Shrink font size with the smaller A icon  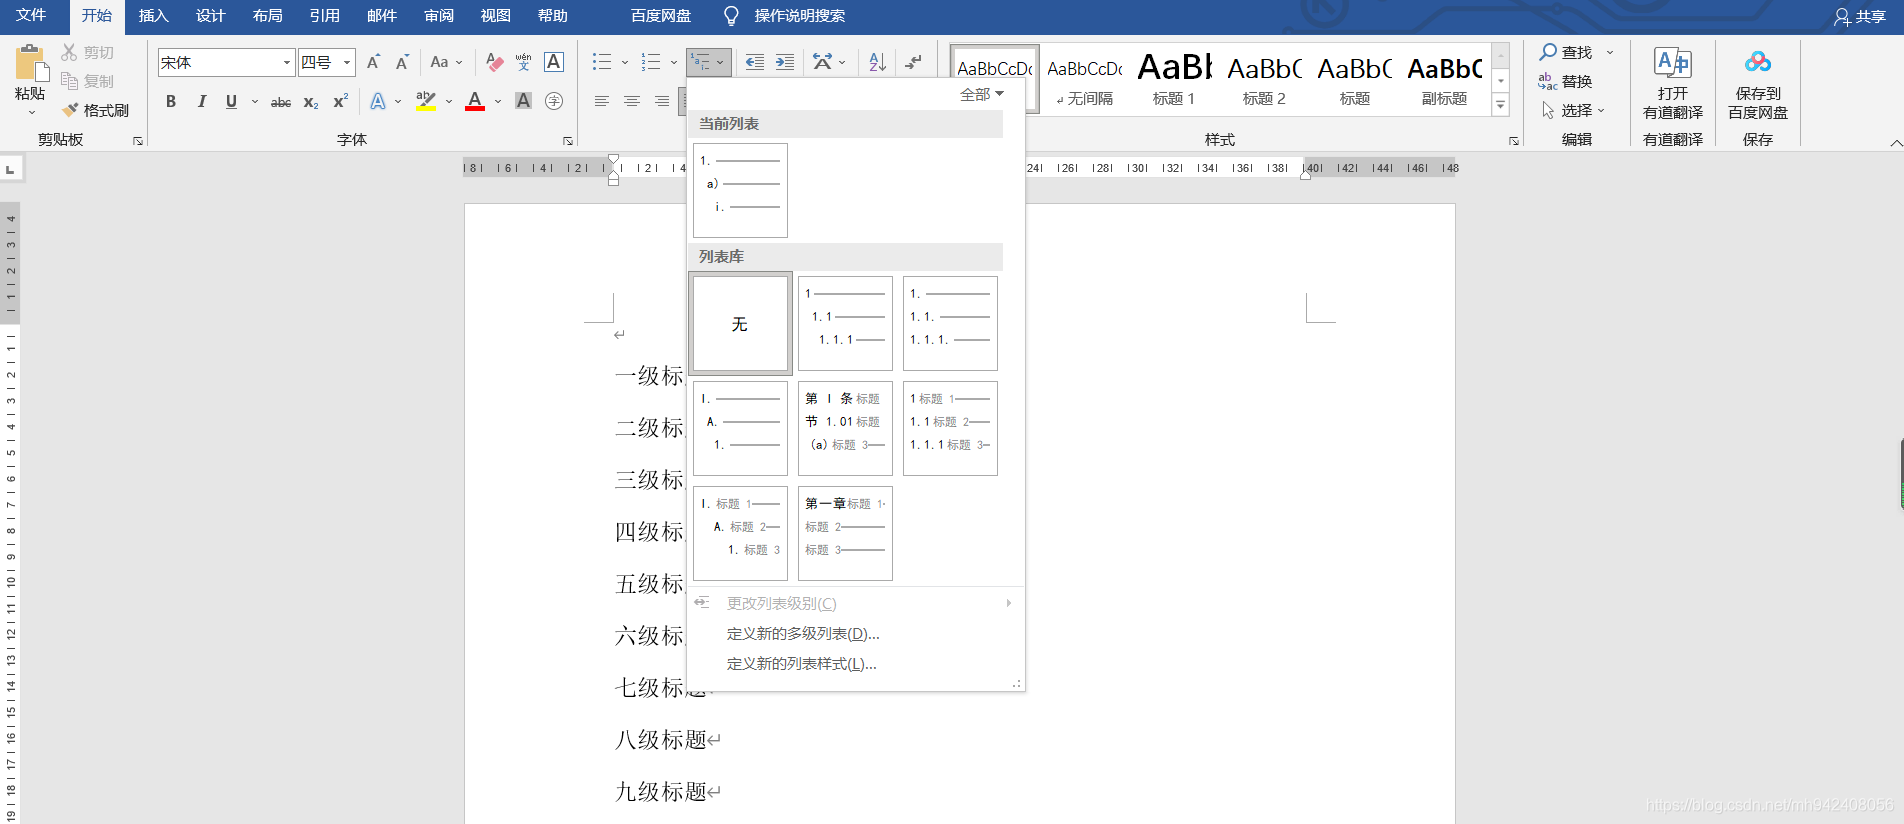(402, 62)
